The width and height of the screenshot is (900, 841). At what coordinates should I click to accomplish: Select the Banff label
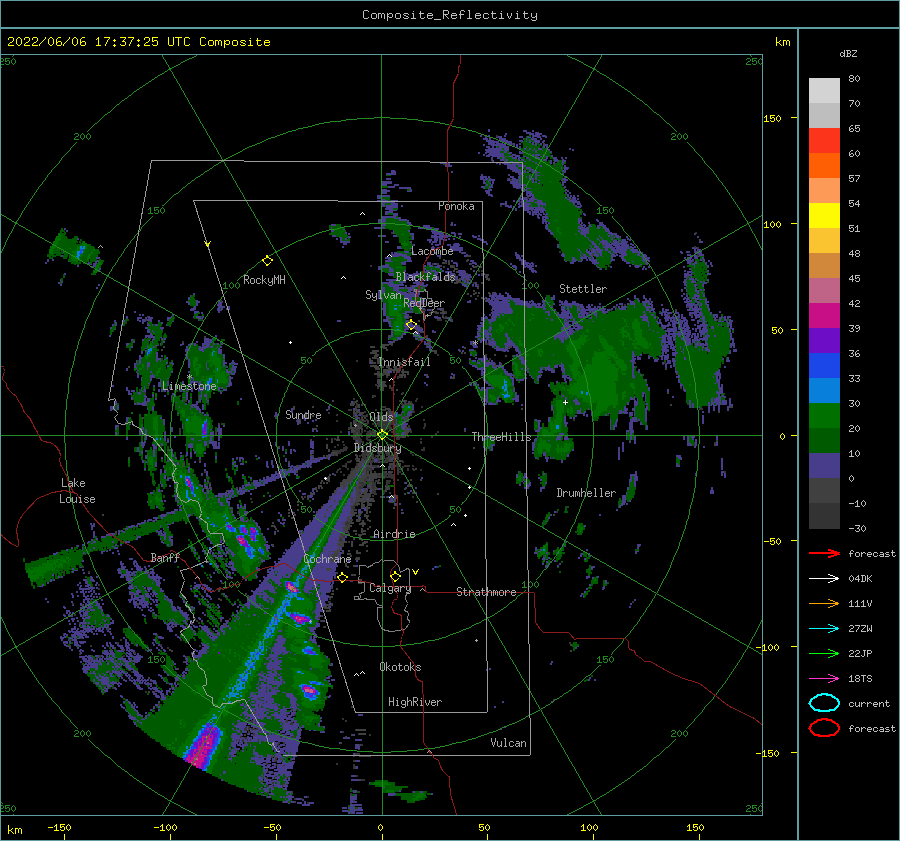point(165,557)
